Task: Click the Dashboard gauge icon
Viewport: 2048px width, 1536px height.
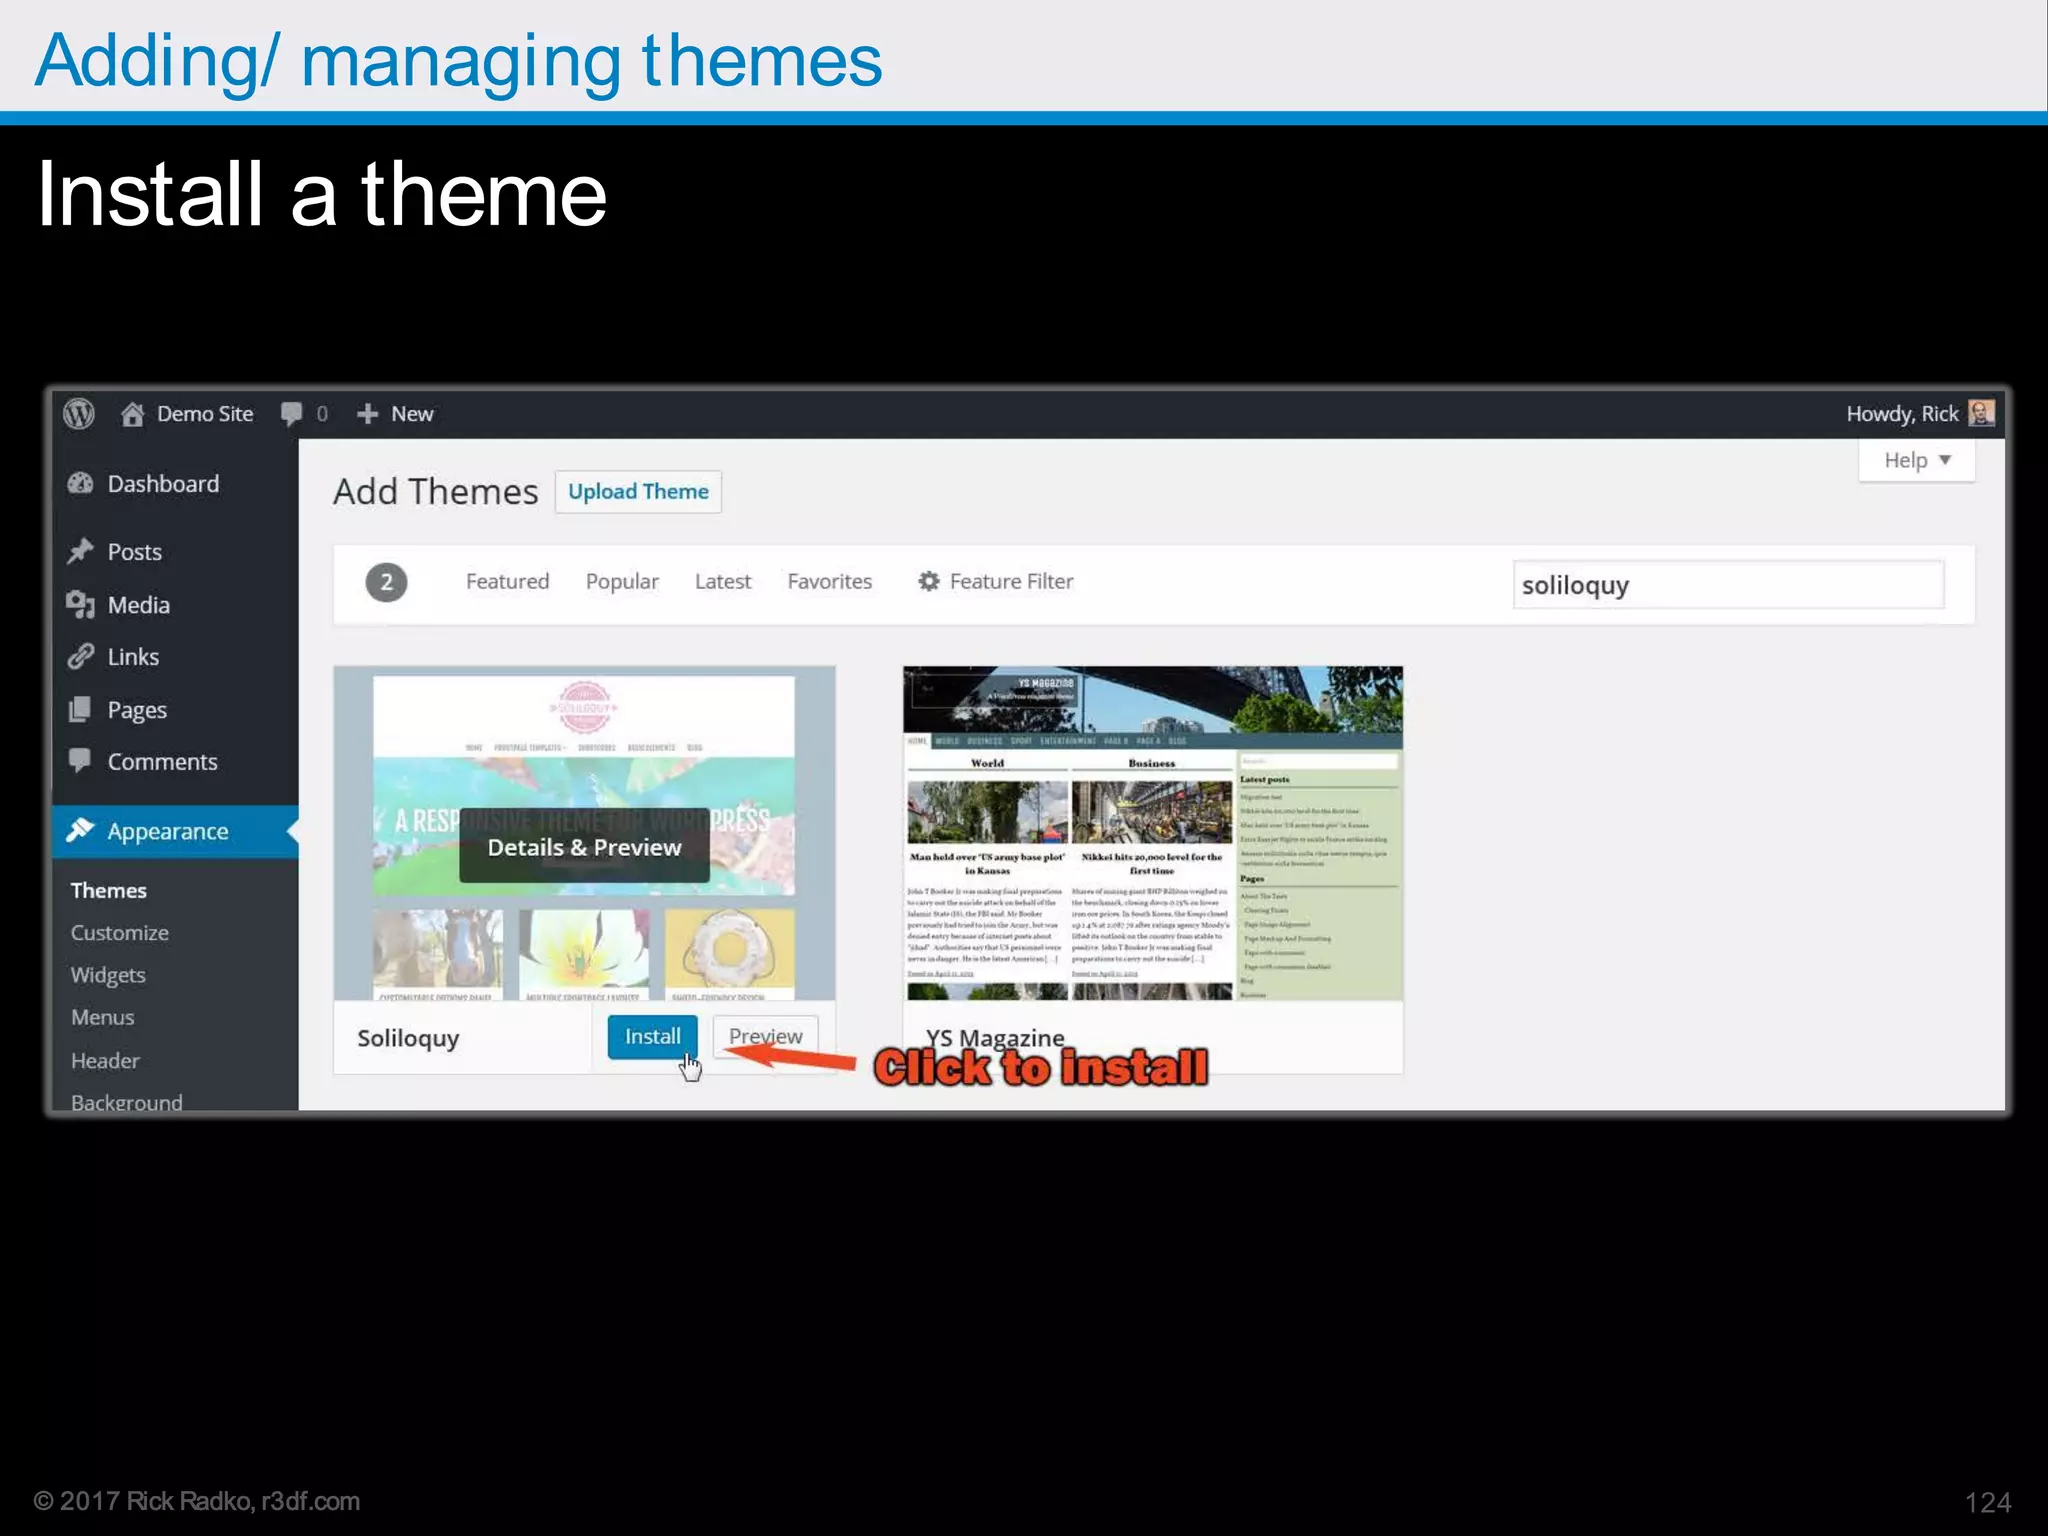Action: pos(80,484)
